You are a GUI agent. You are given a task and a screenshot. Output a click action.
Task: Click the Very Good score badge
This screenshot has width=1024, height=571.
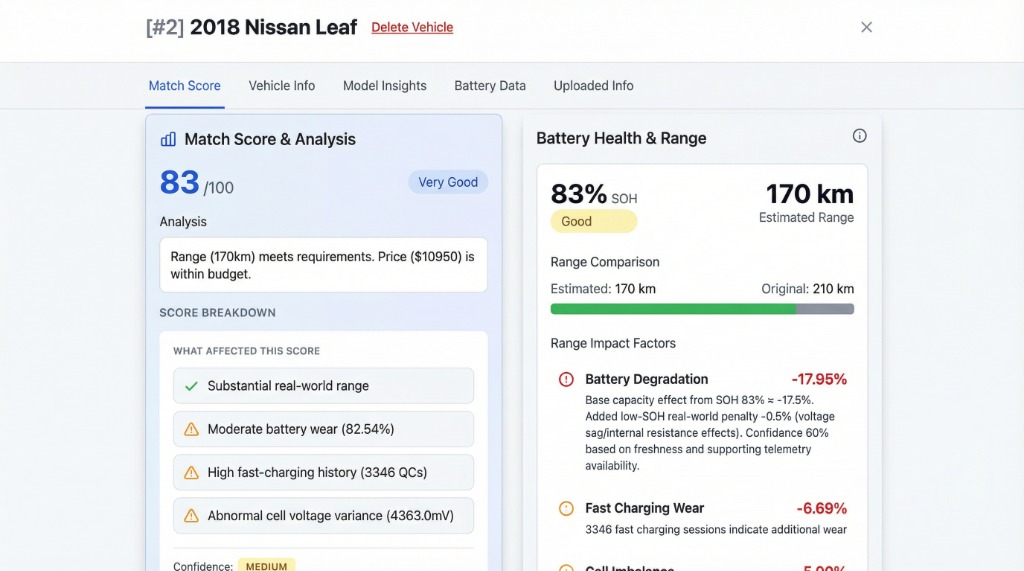point(447,182)
